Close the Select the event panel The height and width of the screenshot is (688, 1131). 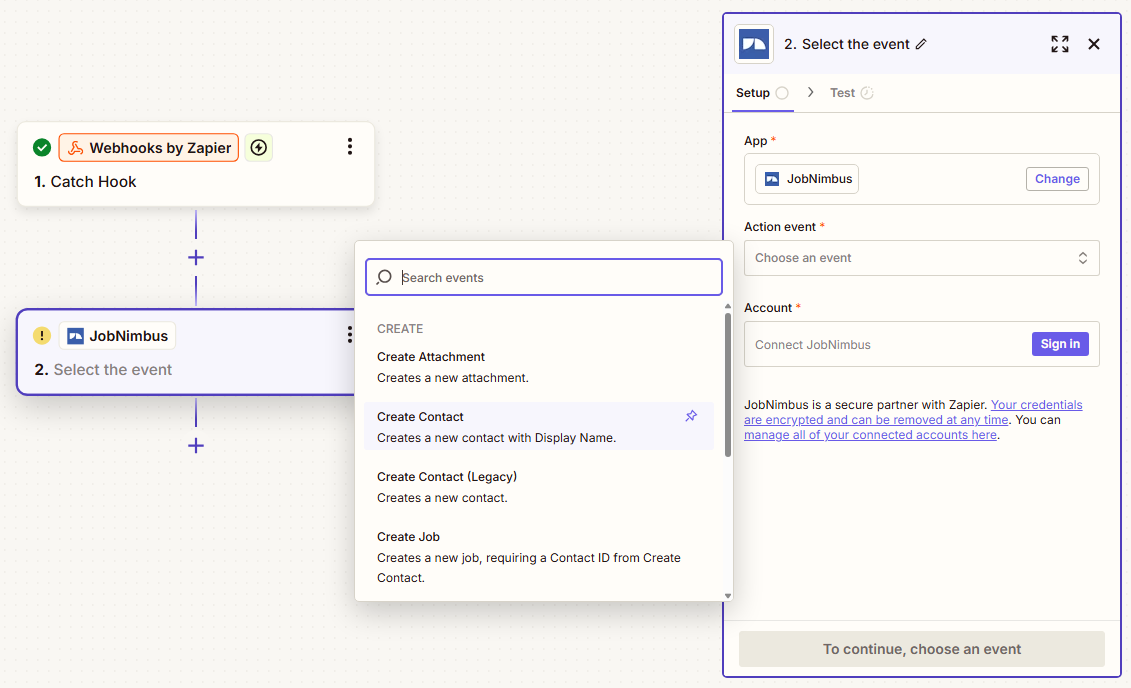(x=1093, y=44)
